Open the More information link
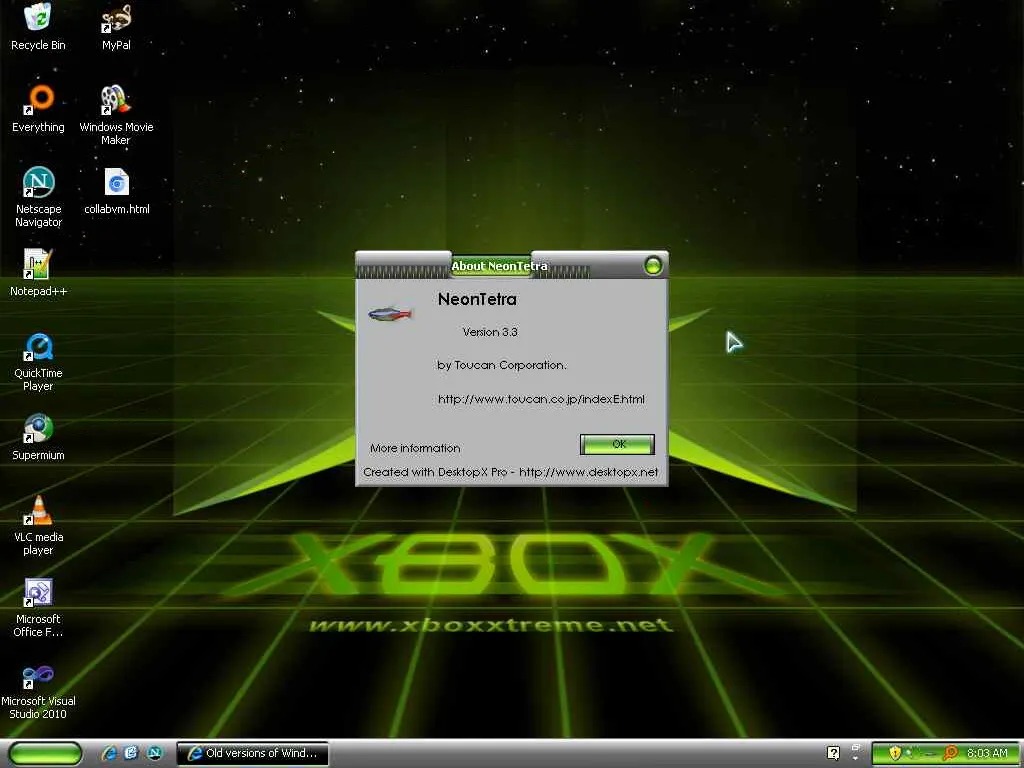Image resolution: width=1024 pixels, height=768 pixels. [415, 448]
